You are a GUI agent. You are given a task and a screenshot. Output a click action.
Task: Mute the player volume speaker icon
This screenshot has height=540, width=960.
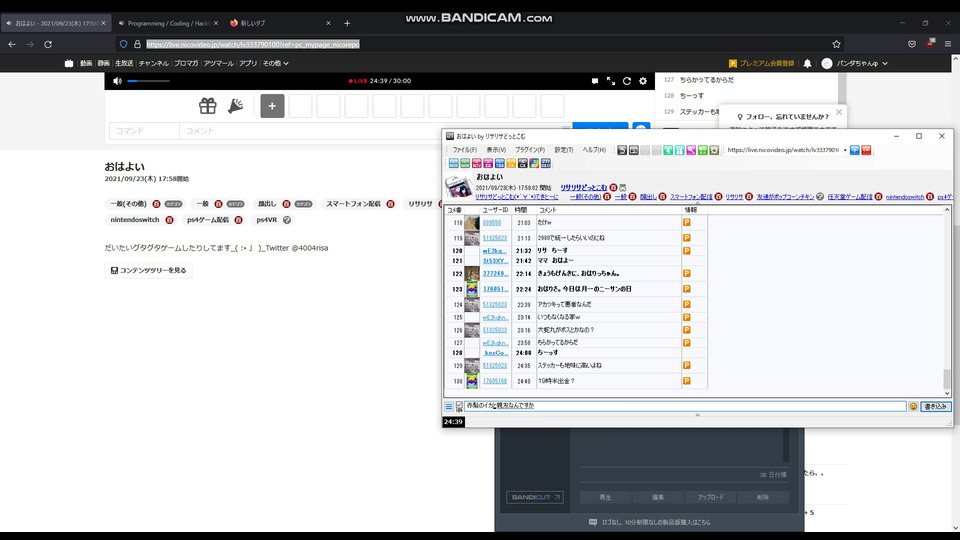117,81
